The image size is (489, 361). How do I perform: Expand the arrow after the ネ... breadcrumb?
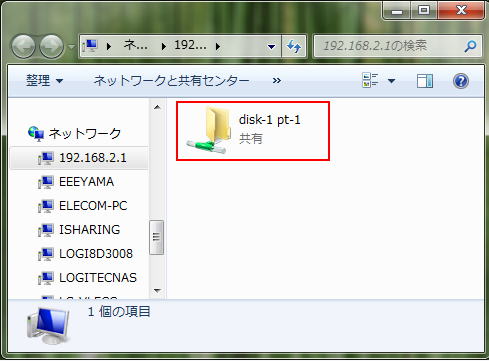[164, 46]
